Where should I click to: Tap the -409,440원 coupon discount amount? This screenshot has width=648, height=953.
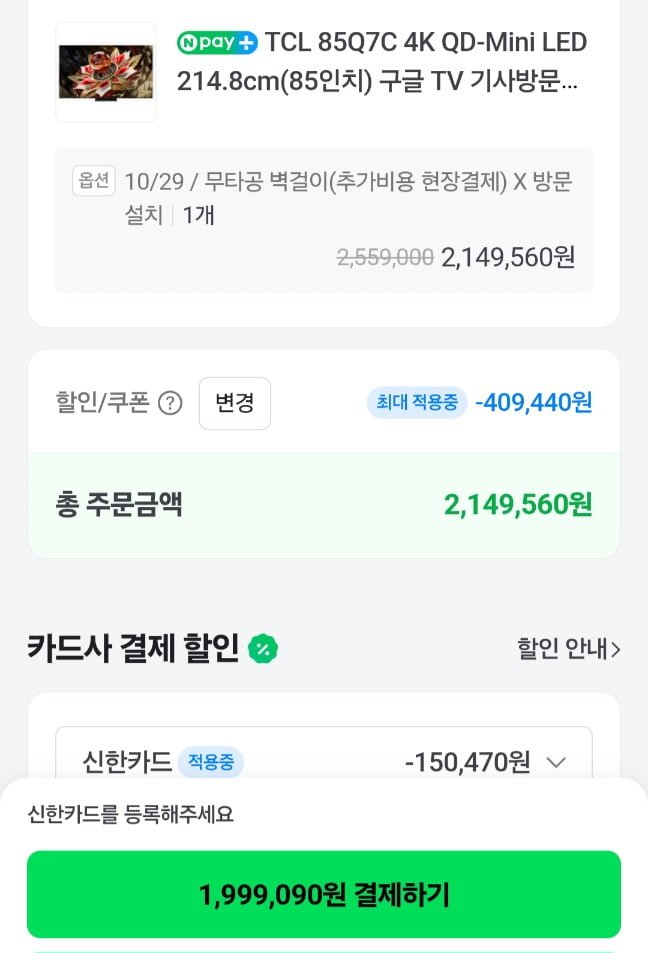pos(533,403)
